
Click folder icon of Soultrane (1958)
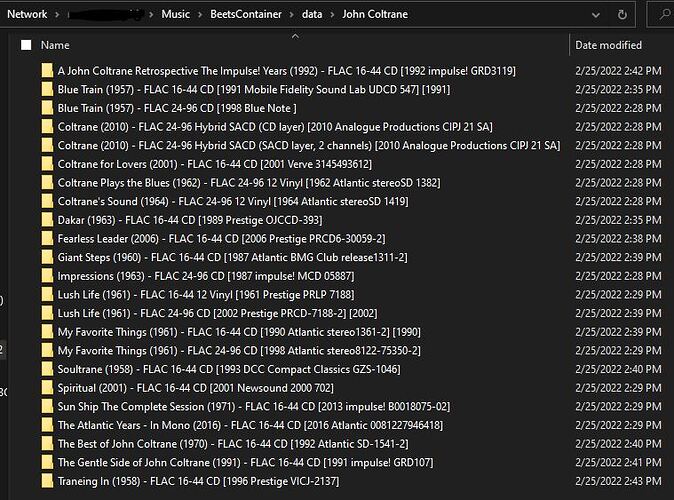47,369
